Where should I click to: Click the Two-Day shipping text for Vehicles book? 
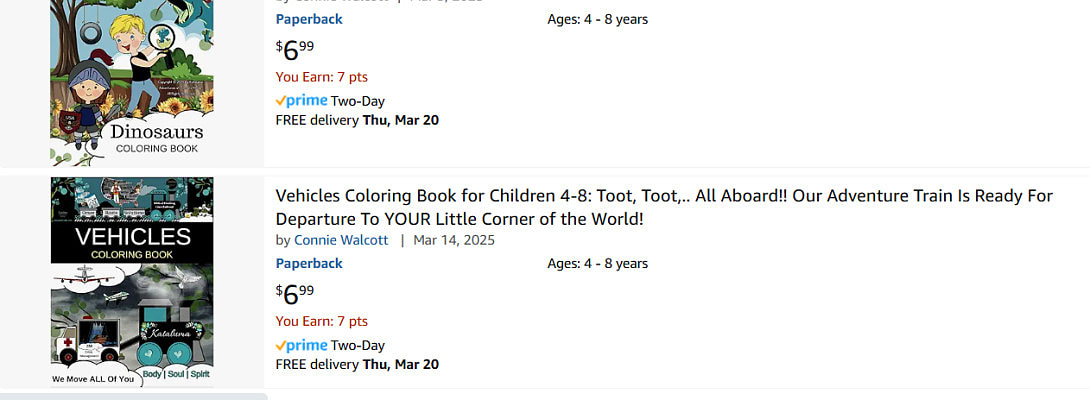[x=358, y=345]
